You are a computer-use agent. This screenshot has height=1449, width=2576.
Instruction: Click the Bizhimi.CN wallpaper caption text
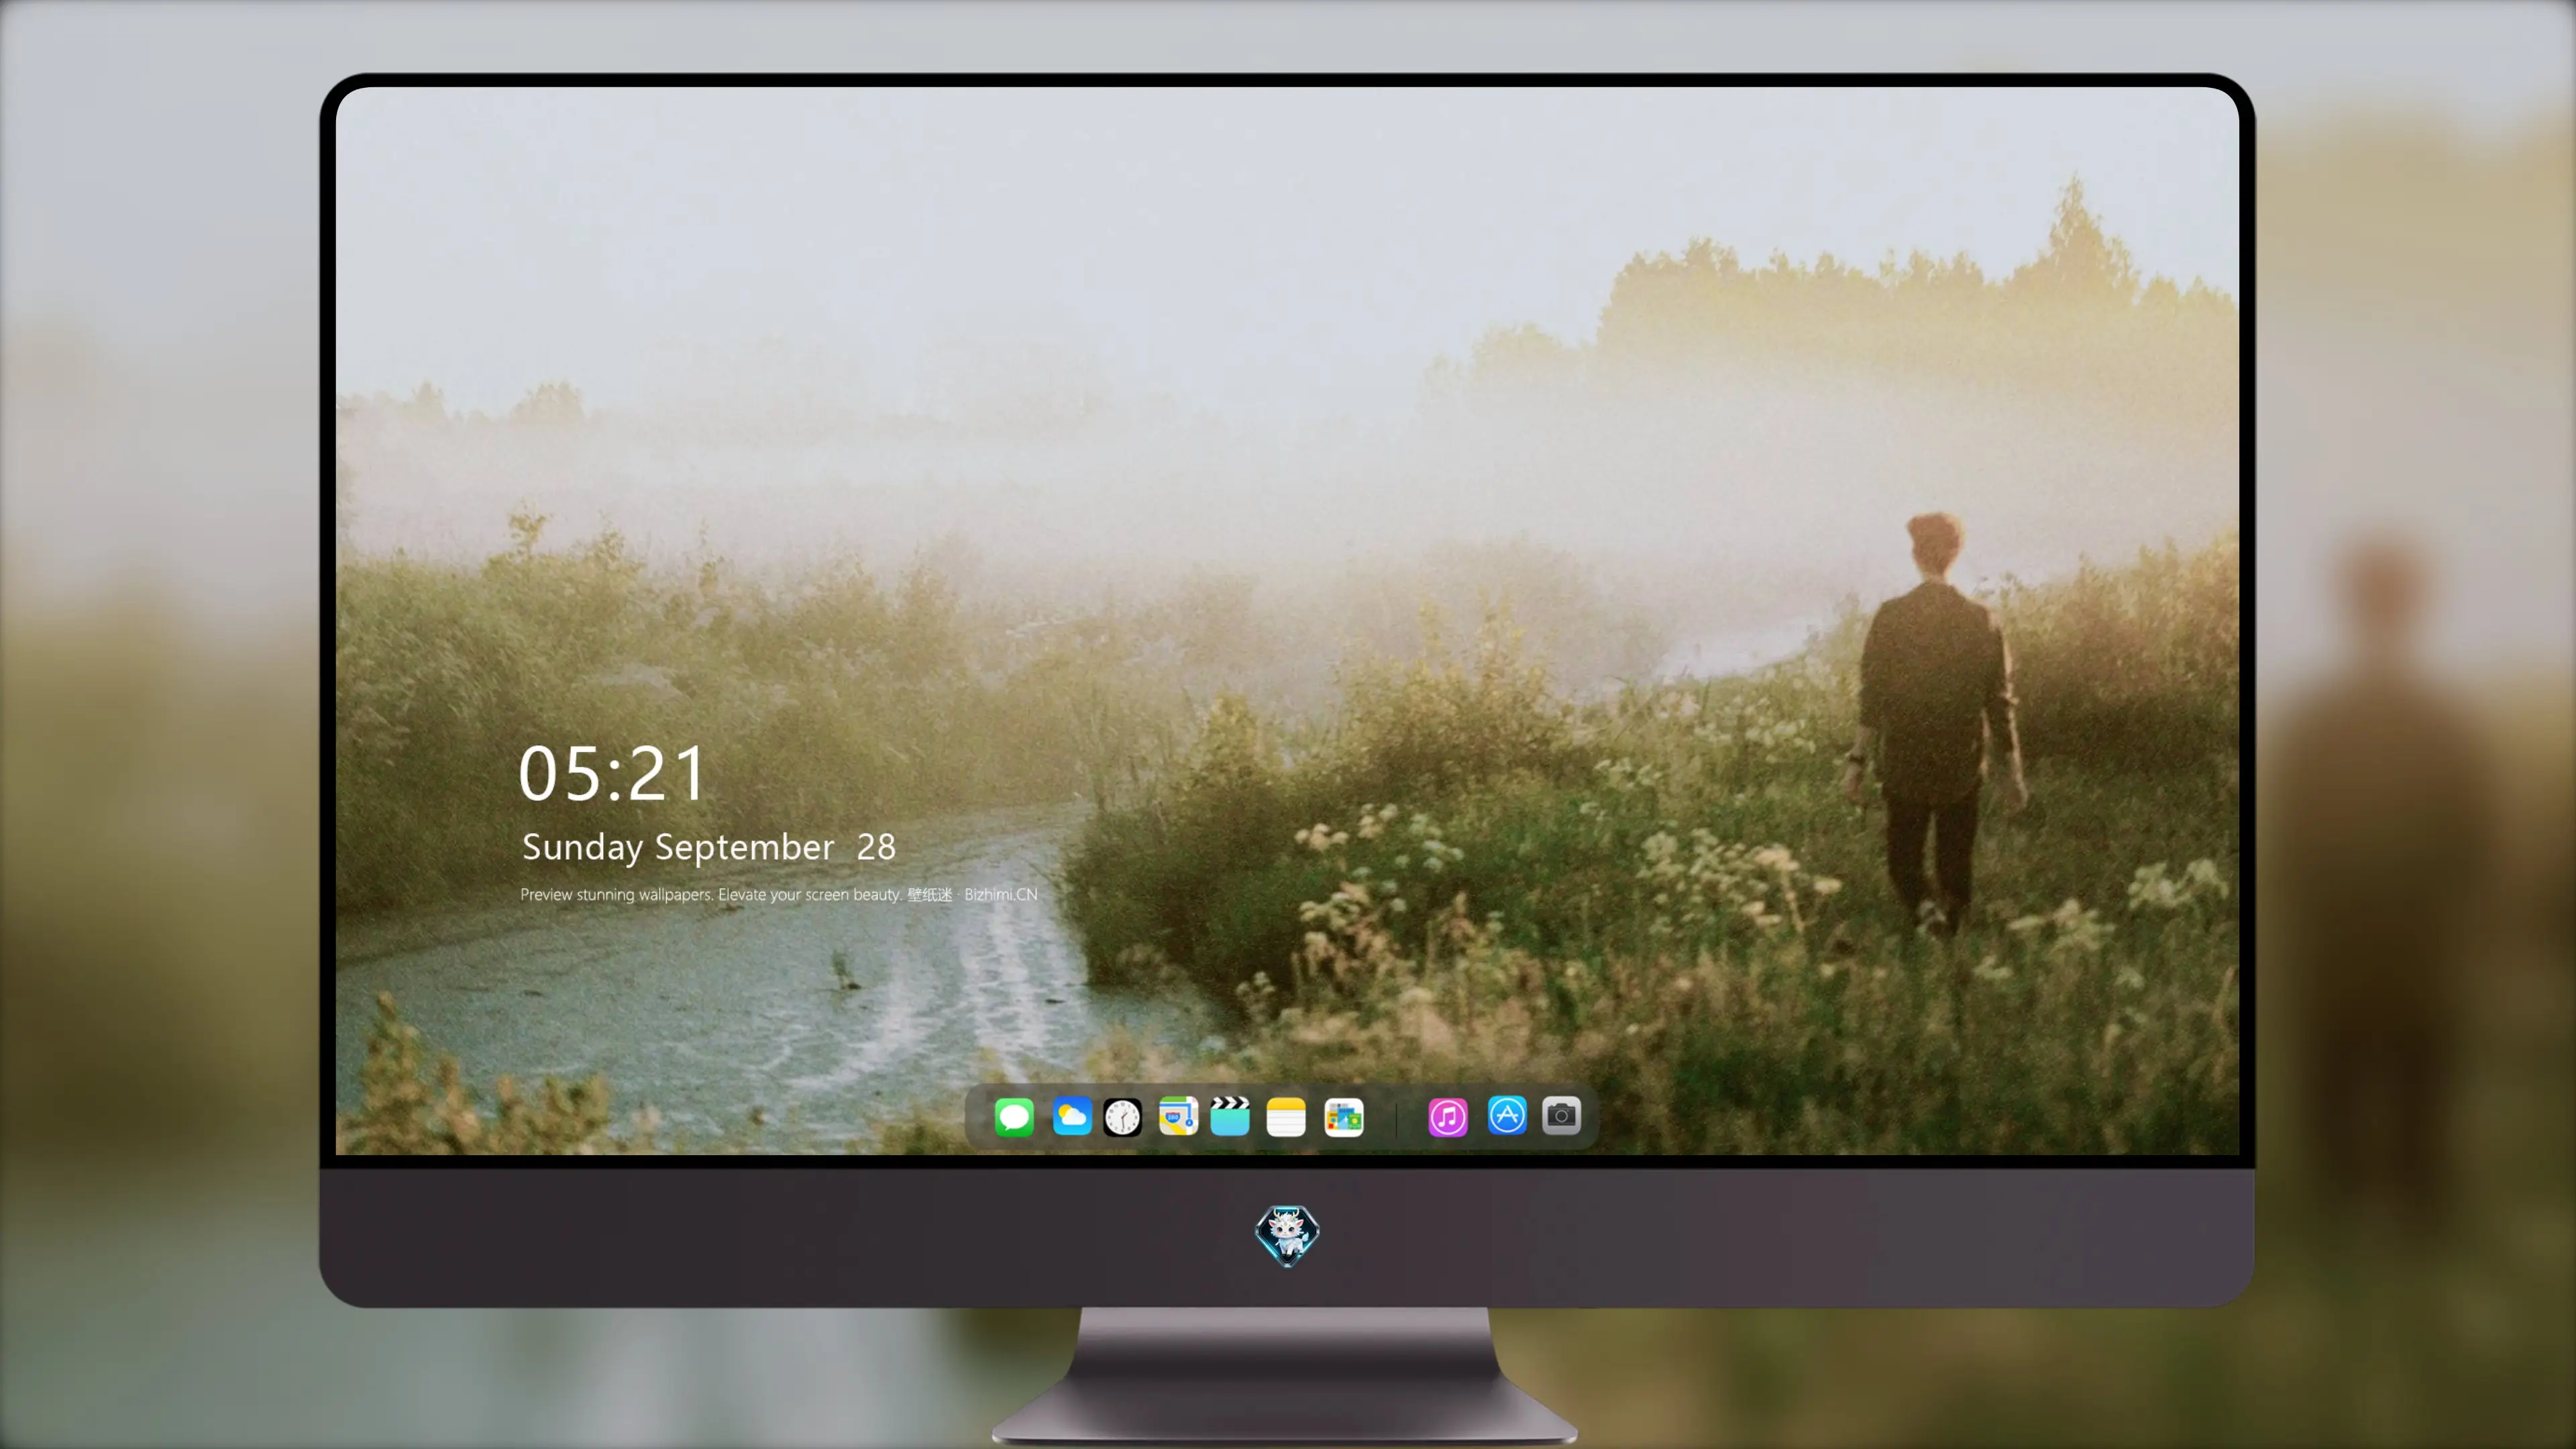tap(779, 894)
